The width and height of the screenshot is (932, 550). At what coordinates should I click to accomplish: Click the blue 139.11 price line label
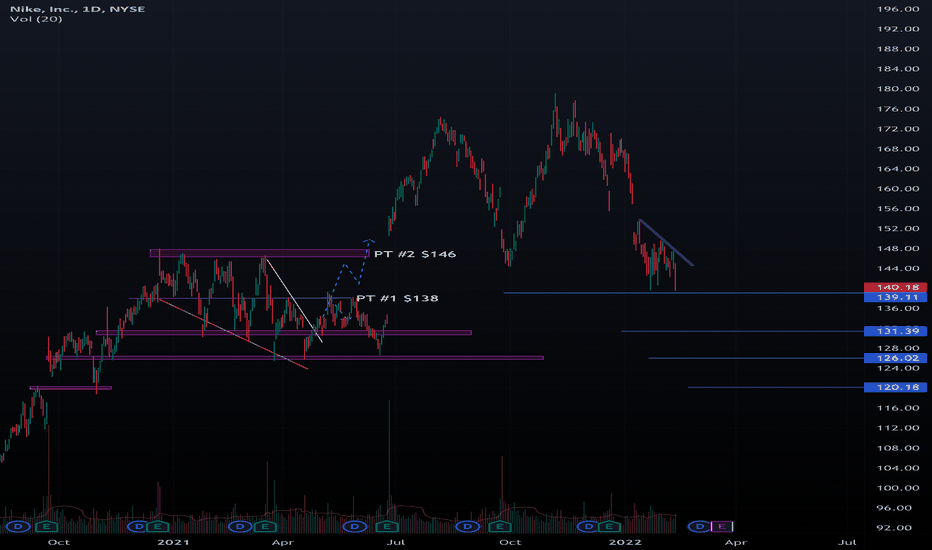tap(895, 297)
